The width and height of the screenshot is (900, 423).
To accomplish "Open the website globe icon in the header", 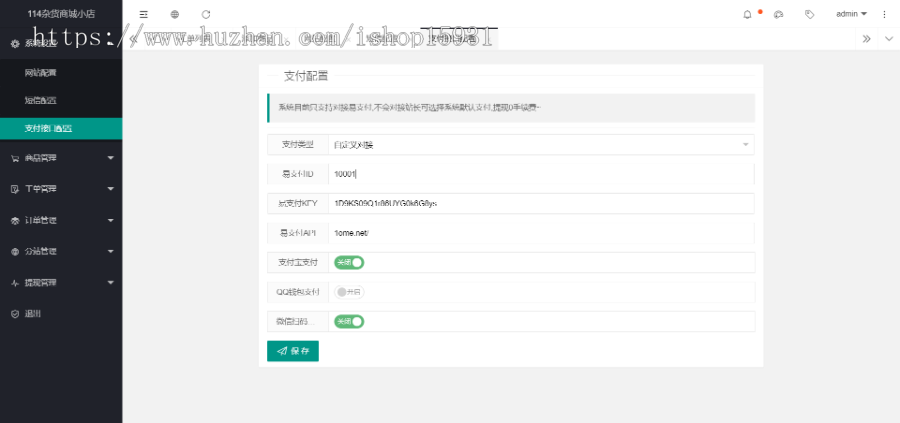I will 174,14.
